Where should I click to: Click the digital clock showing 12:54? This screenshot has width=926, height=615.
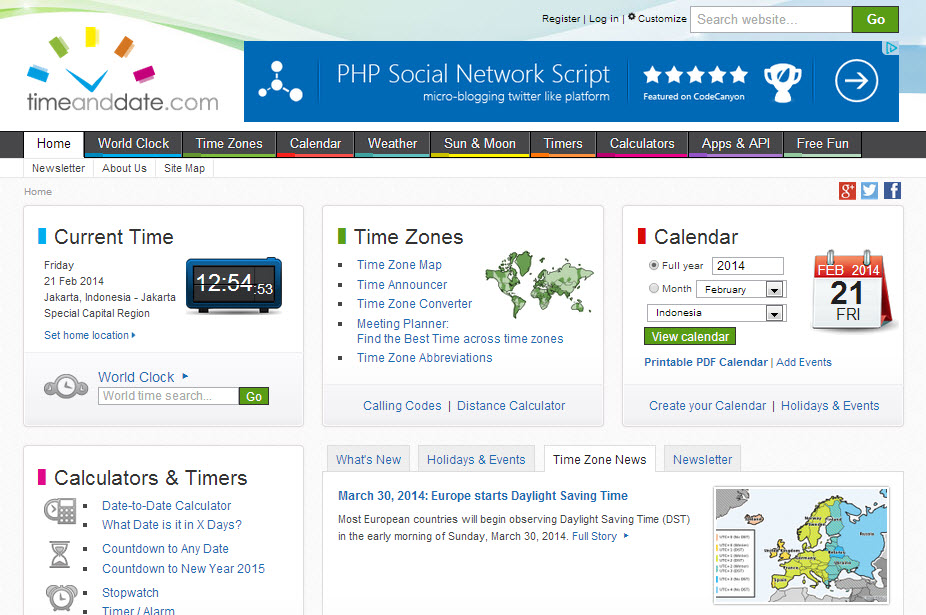[x=234, y=285]
